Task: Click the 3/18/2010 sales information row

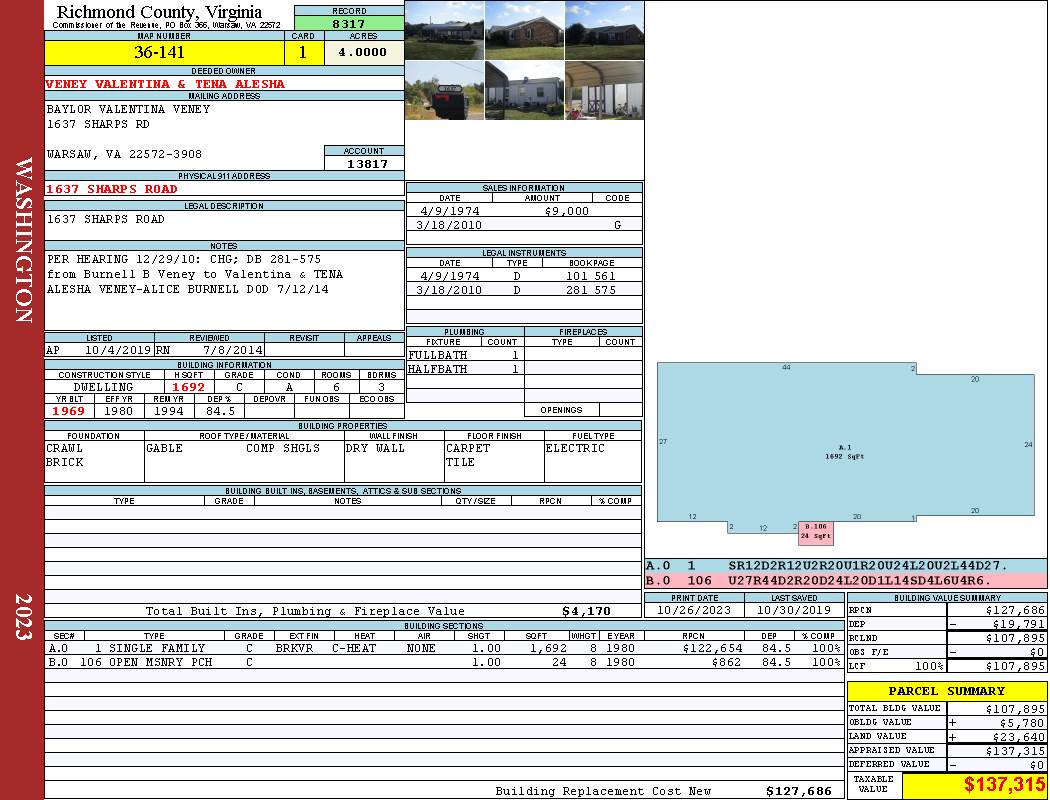Action: pos(524,225)
